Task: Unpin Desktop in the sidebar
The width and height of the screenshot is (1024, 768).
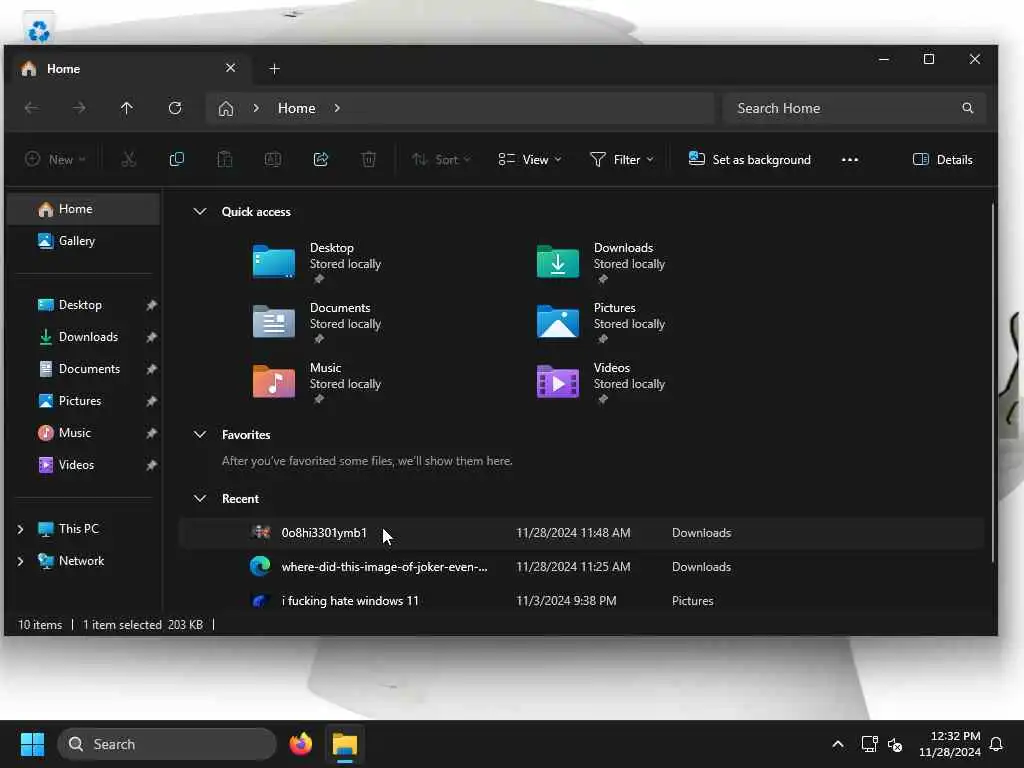Action: pyautogui.click(x=152, y=305)
